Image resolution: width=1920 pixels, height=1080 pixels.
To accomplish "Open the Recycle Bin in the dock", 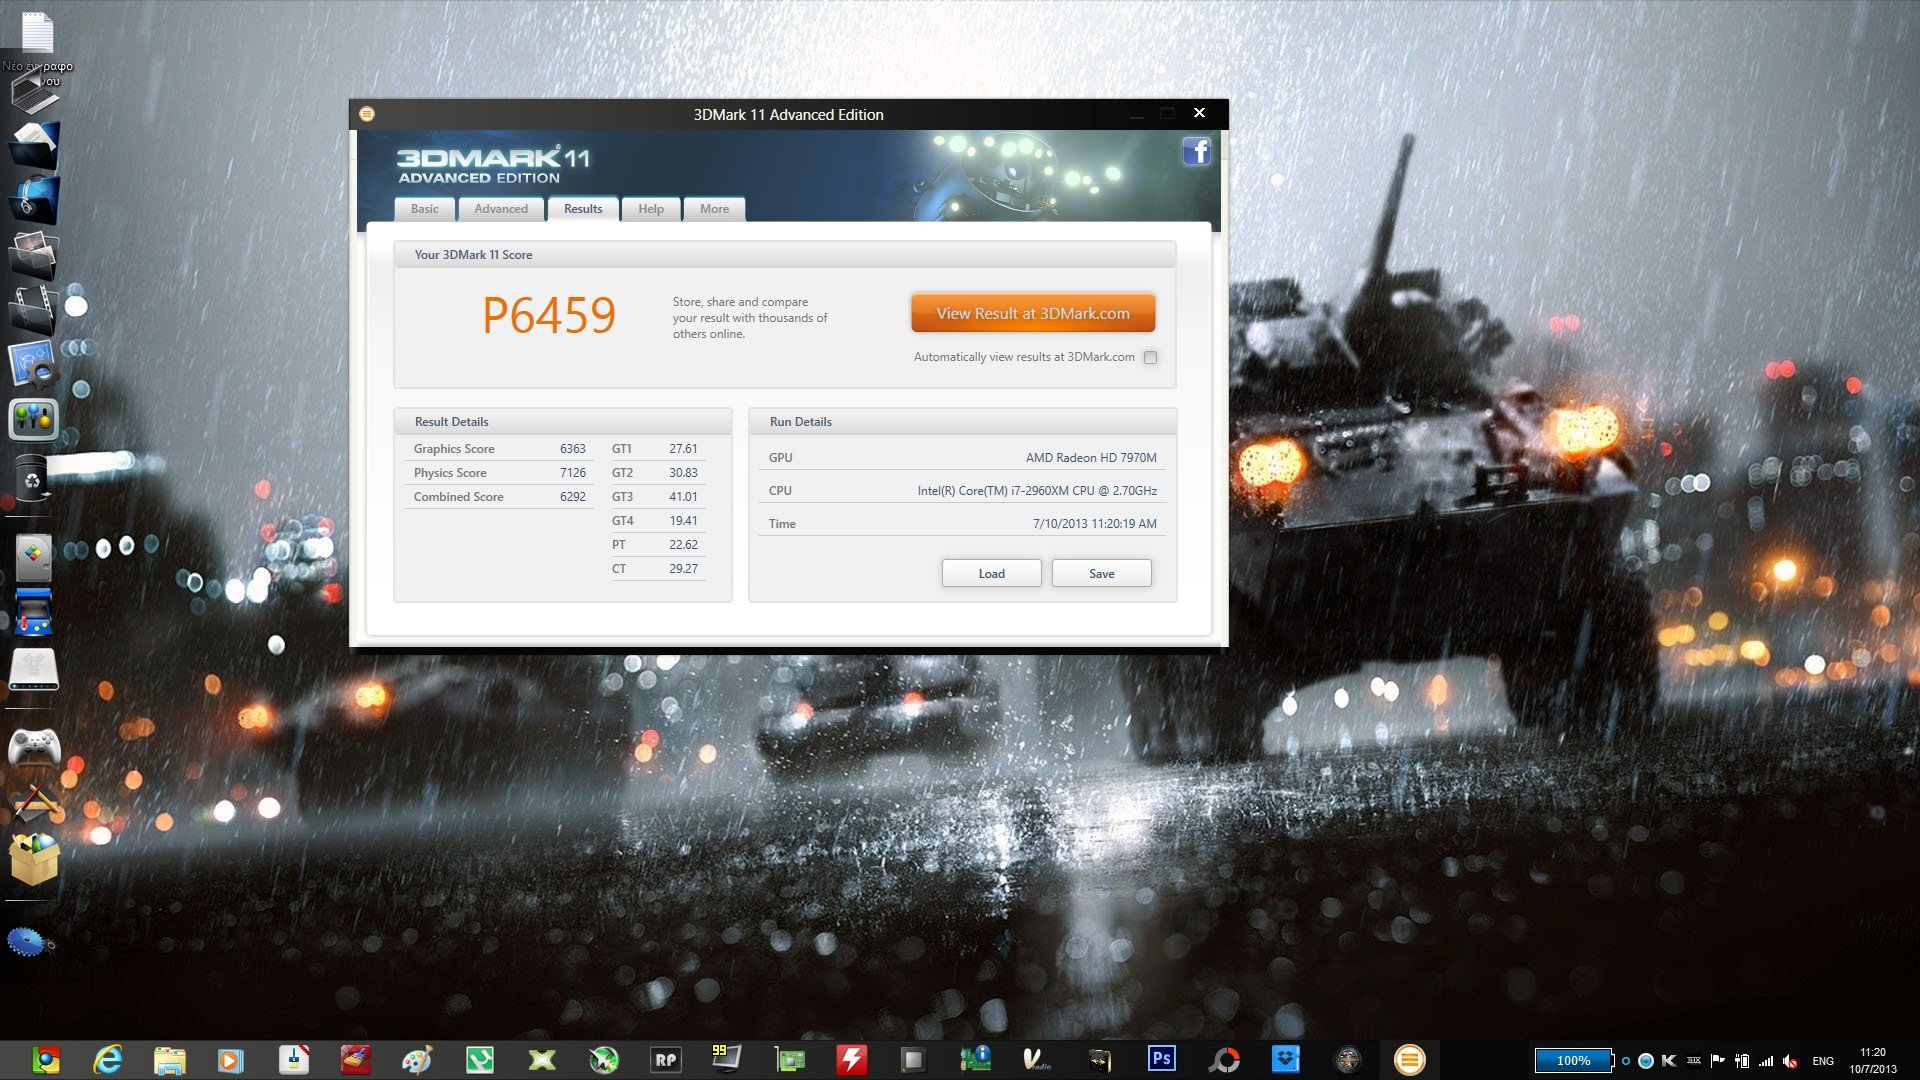I will click(x=33, y=479).
